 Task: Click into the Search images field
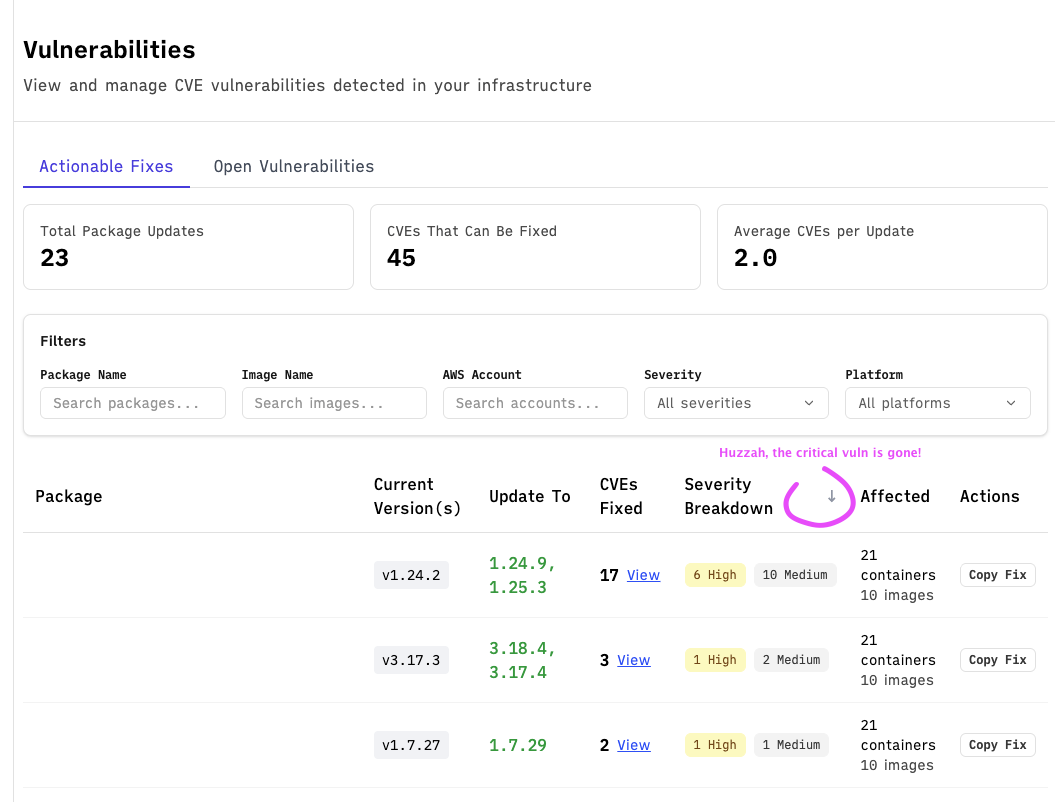coord(334,403)
